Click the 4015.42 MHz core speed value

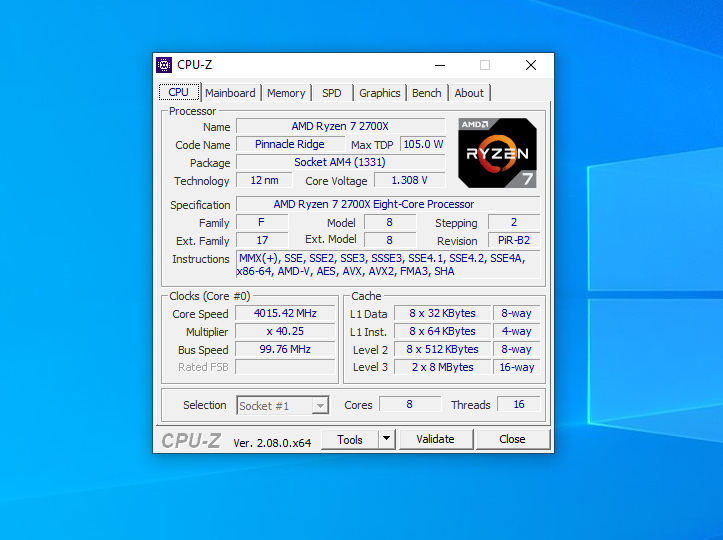(x=285, y=313)
